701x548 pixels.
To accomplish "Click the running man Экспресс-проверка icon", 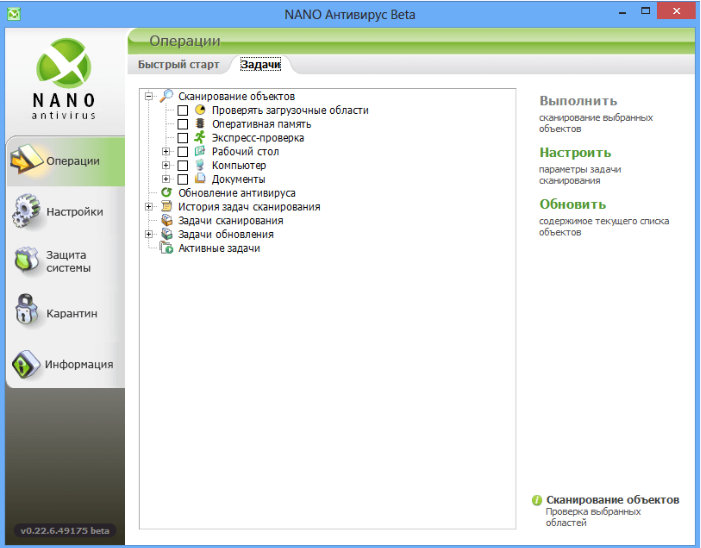I will pos(200,137).
